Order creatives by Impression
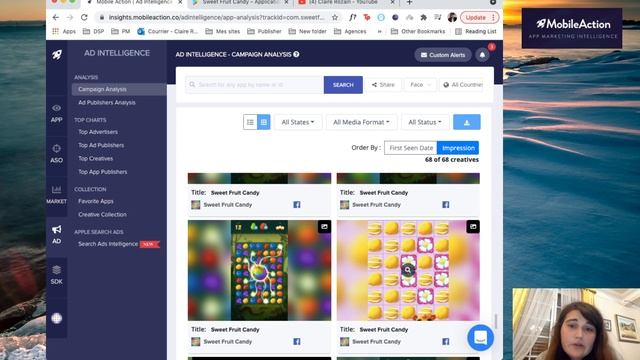Viewport: 640px width, 360px height. (x=458, y=148)
